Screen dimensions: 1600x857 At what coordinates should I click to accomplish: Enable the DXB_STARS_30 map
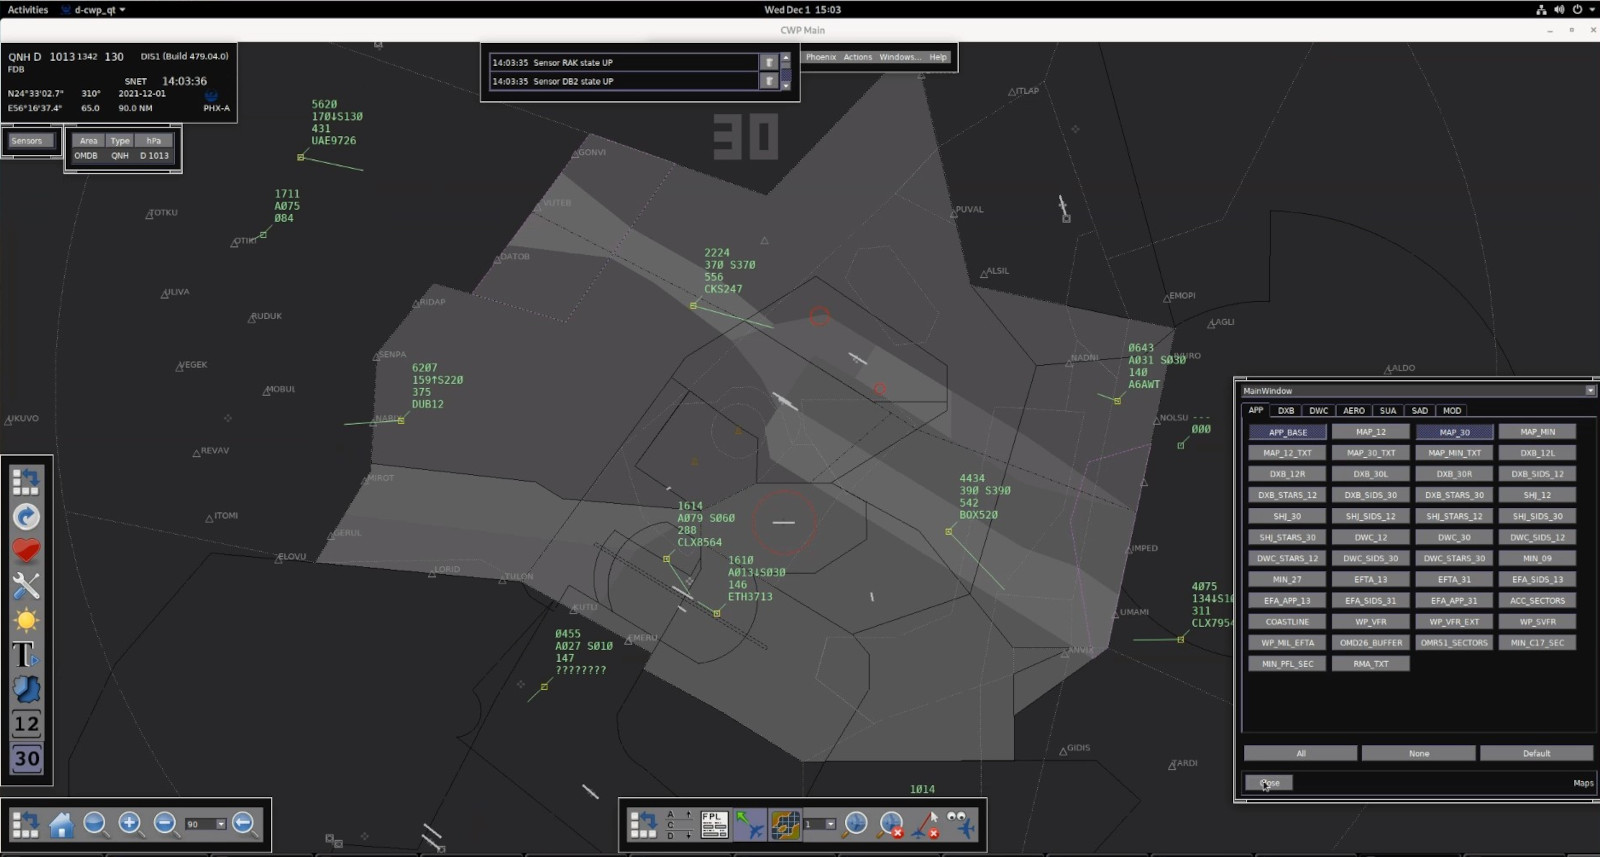click(x=1455, y=495)
